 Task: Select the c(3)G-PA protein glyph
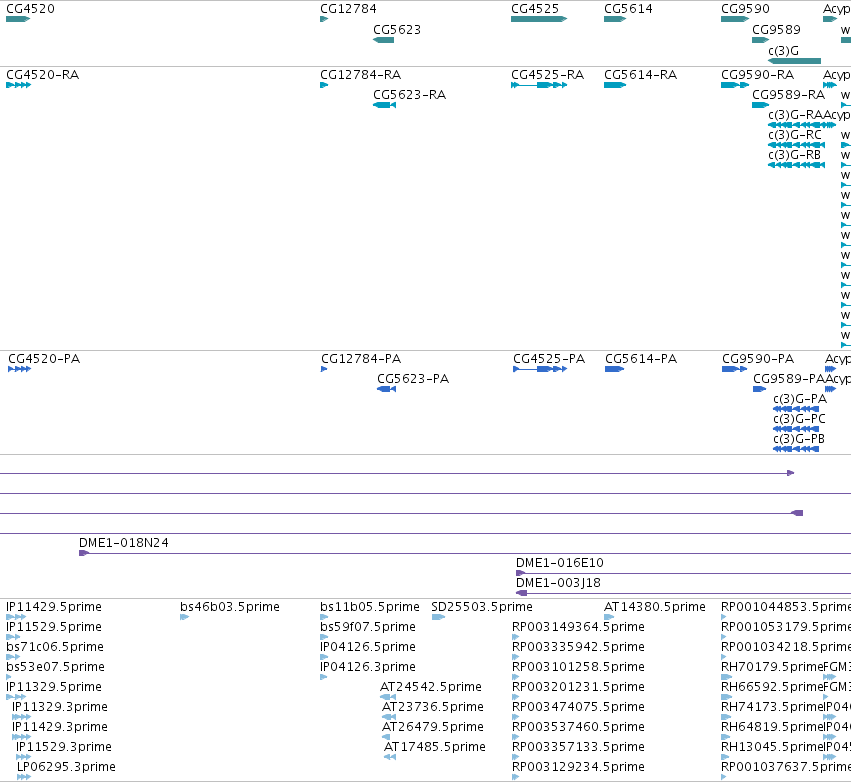[796, 409]
